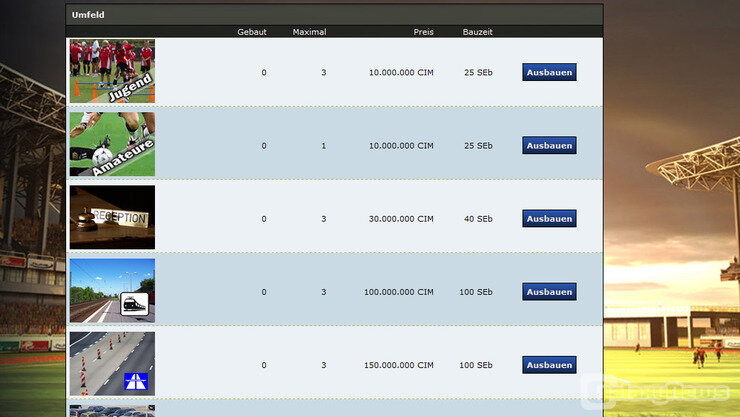Image resolution: width=740 pixels, height=417 pixels.
Task: Click the Bauzeit column header
Action: [478, 32]
